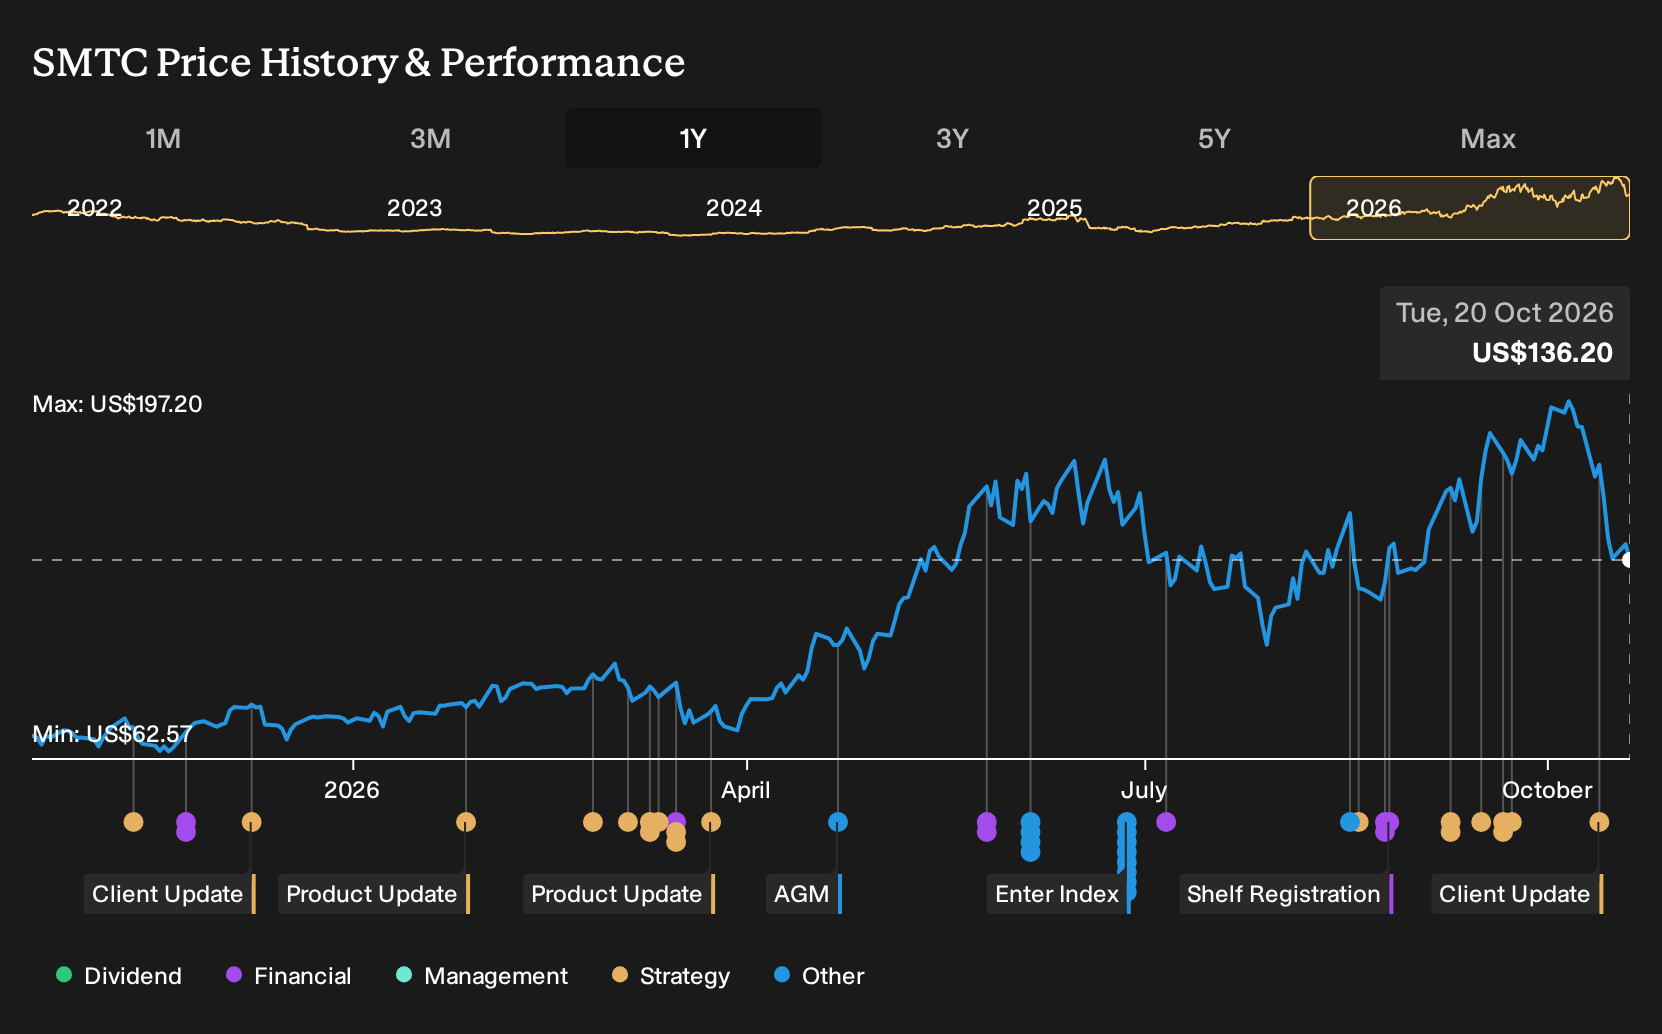Screen dimensions: 1662x1034
Task: Toggle the Management legend filter
Action: coord(482,976)
